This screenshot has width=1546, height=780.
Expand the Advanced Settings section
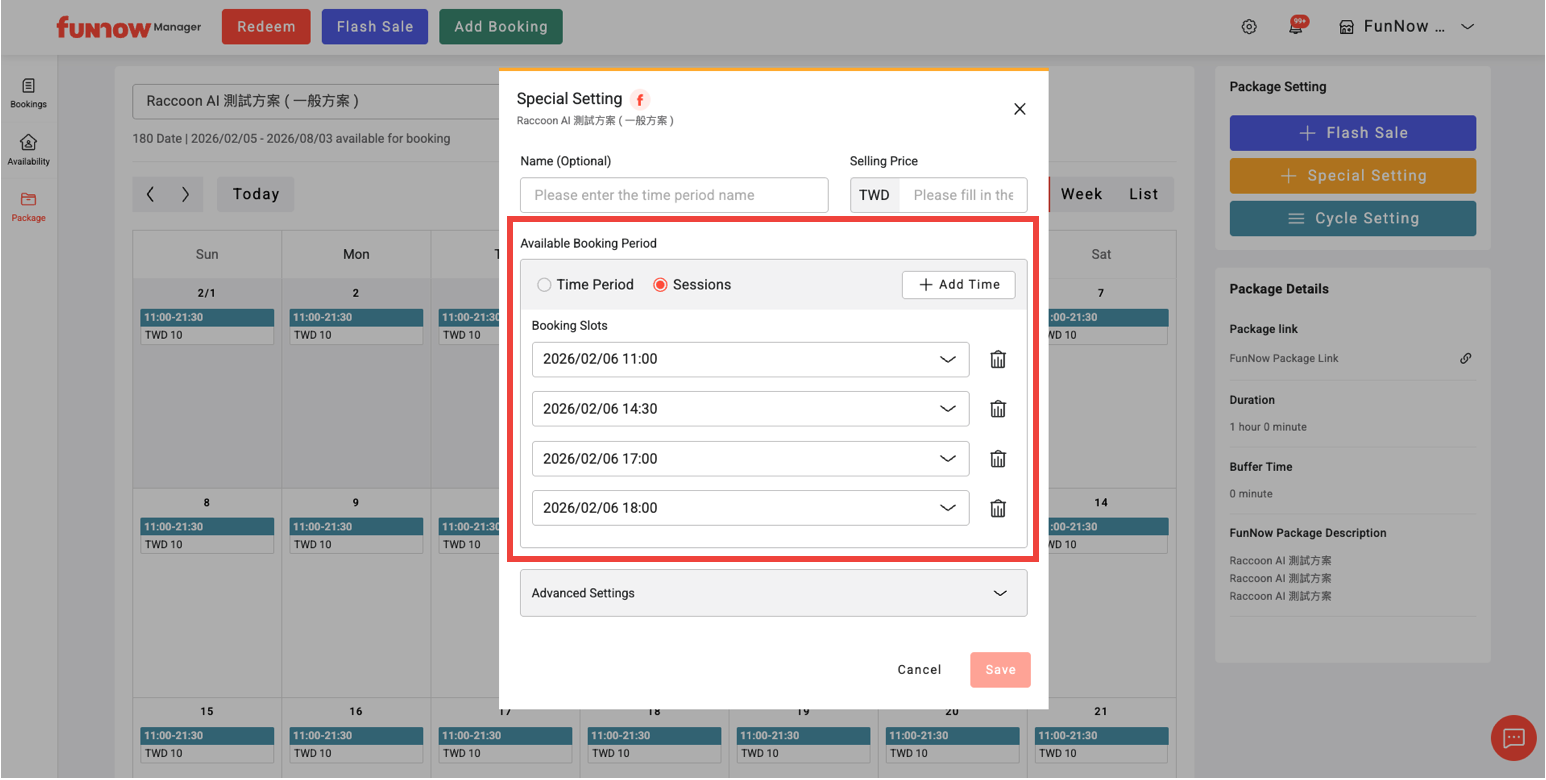773,593
